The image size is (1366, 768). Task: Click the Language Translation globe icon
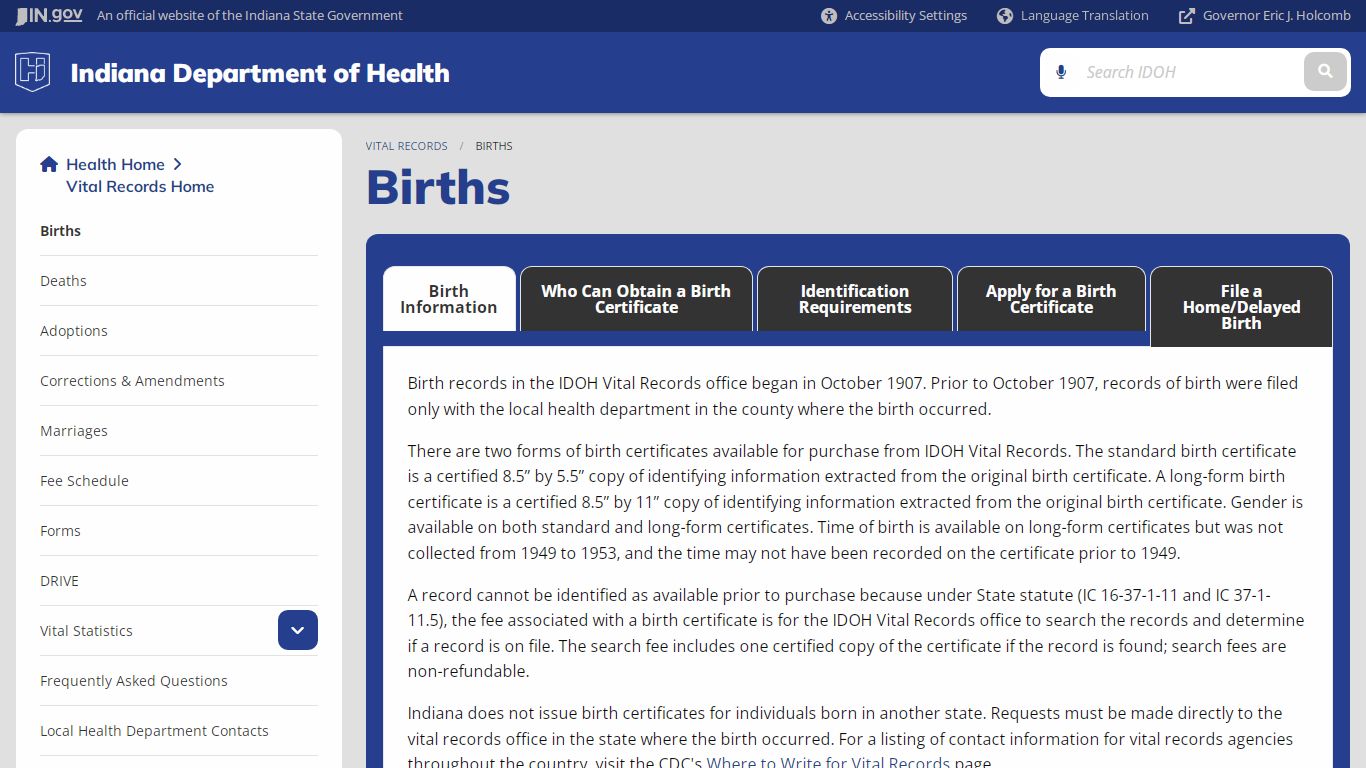(1005, 16)
